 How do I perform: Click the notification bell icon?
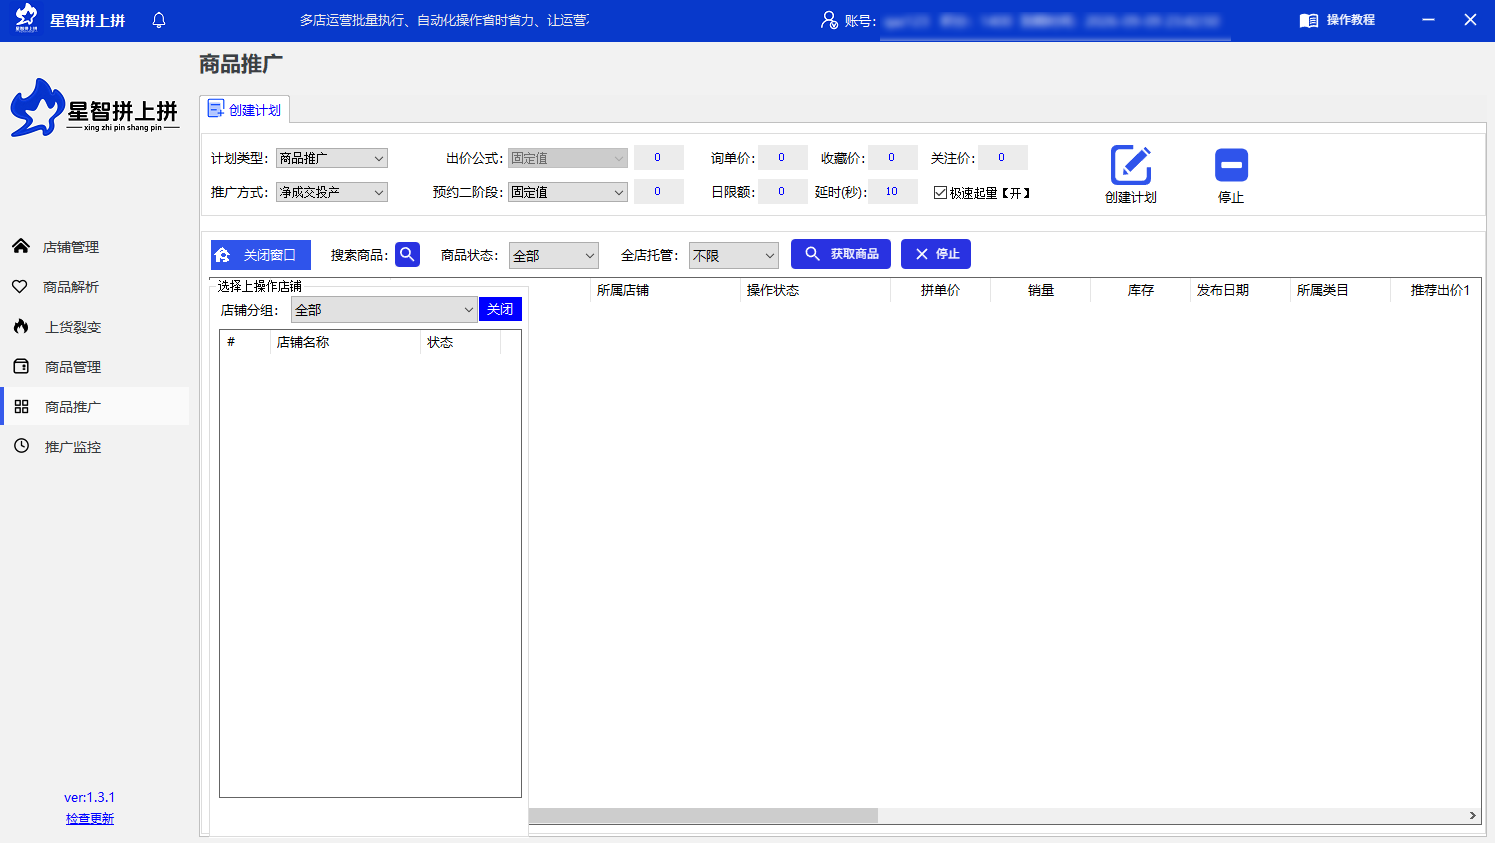[159, 20]
